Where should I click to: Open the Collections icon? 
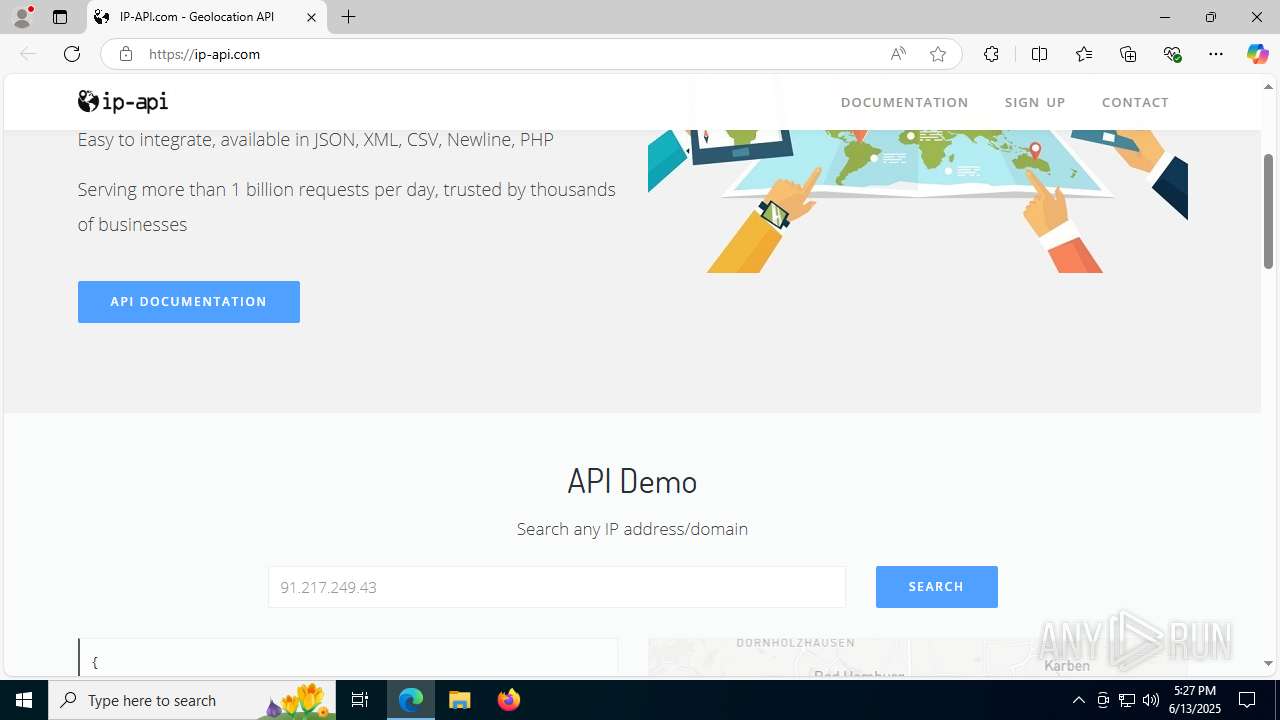[x=1128, y=54]
